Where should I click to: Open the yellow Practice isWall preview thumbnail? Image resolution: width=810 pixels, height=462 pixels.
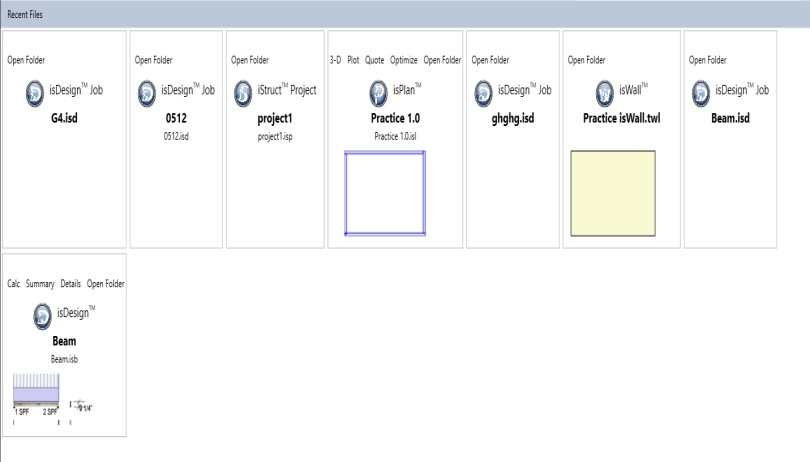[612, 192]
